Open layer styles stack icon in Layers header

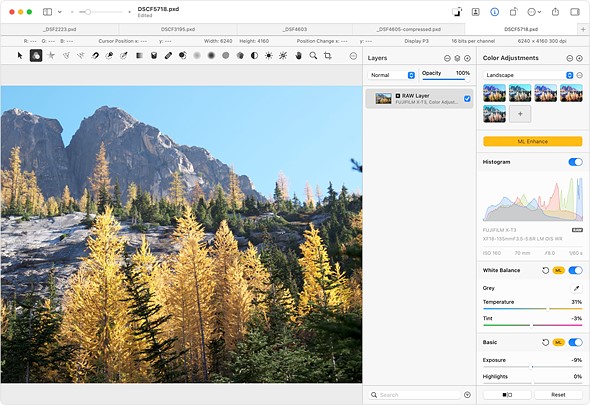pyautogui.click(x=457, y=58)
